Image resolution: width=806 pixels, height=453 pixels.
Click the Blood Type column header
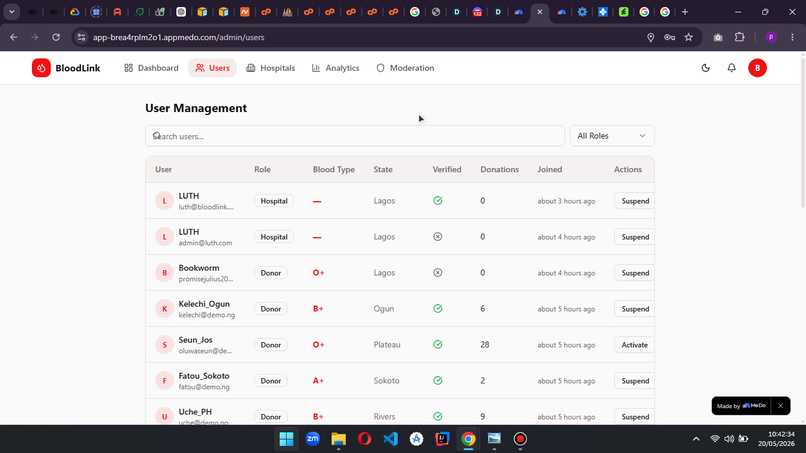pyautogui.click(x=334, y=169)
